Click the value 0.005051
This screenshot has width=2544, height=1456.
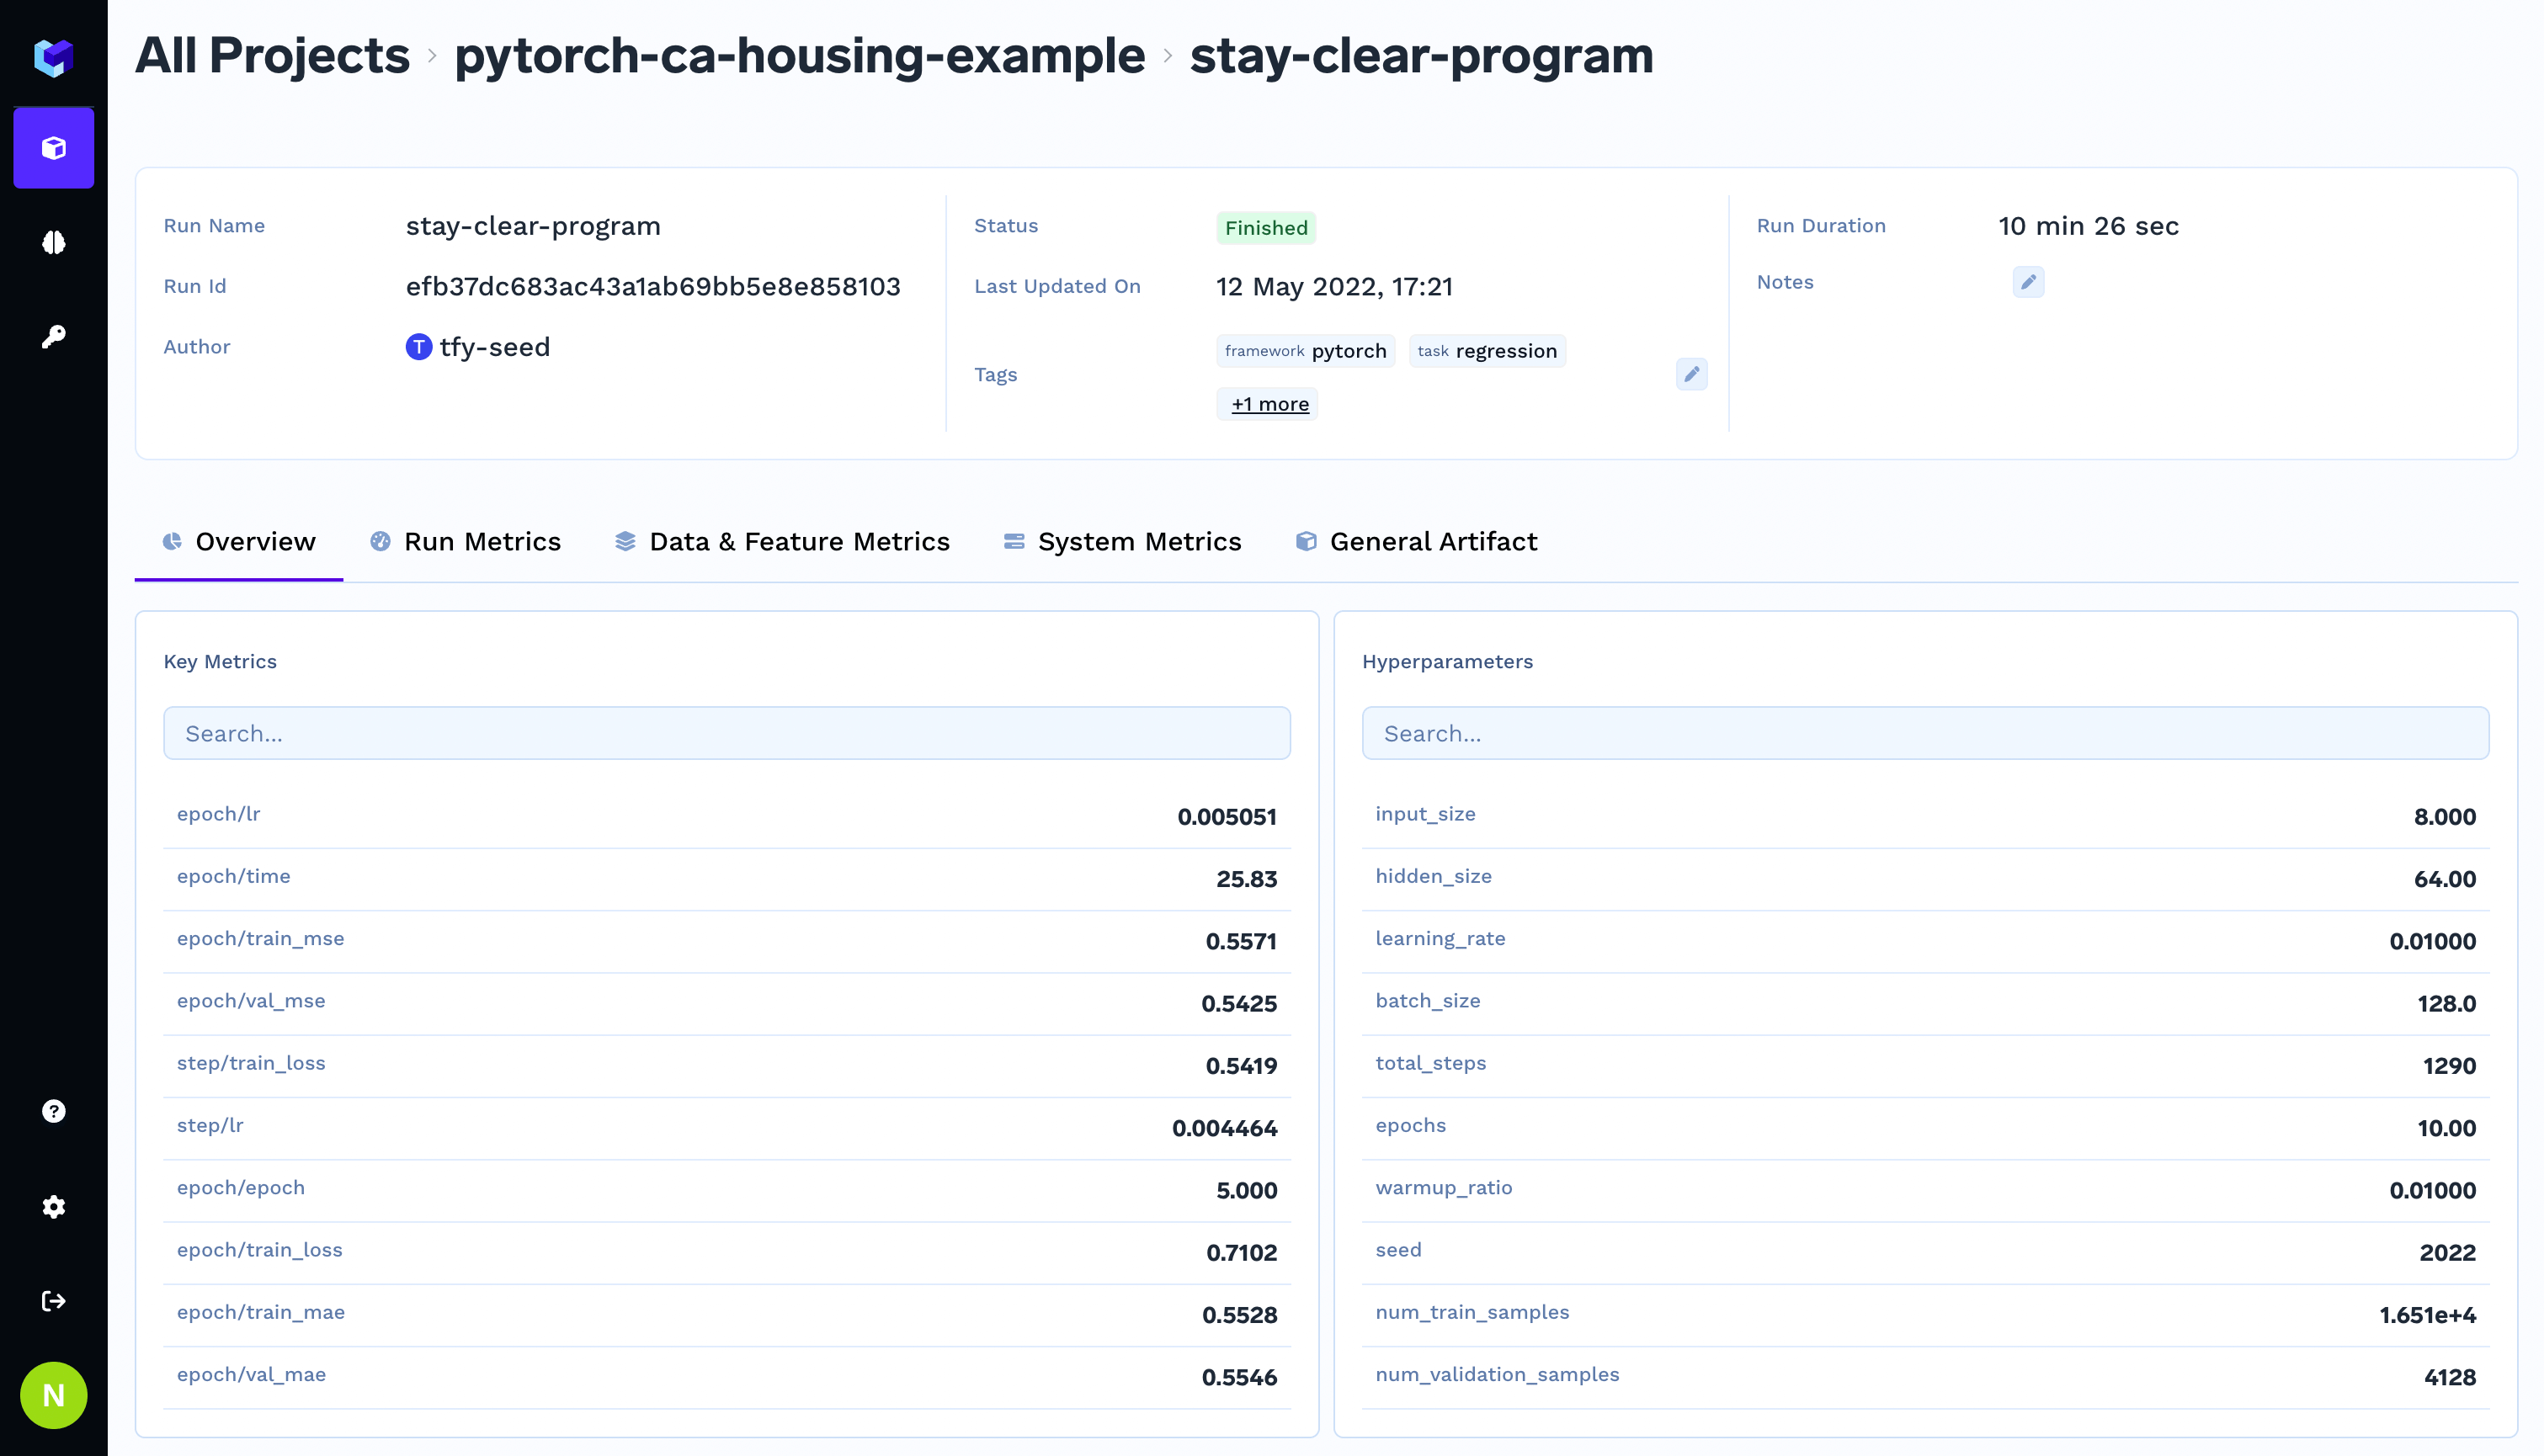point(1227,817)
